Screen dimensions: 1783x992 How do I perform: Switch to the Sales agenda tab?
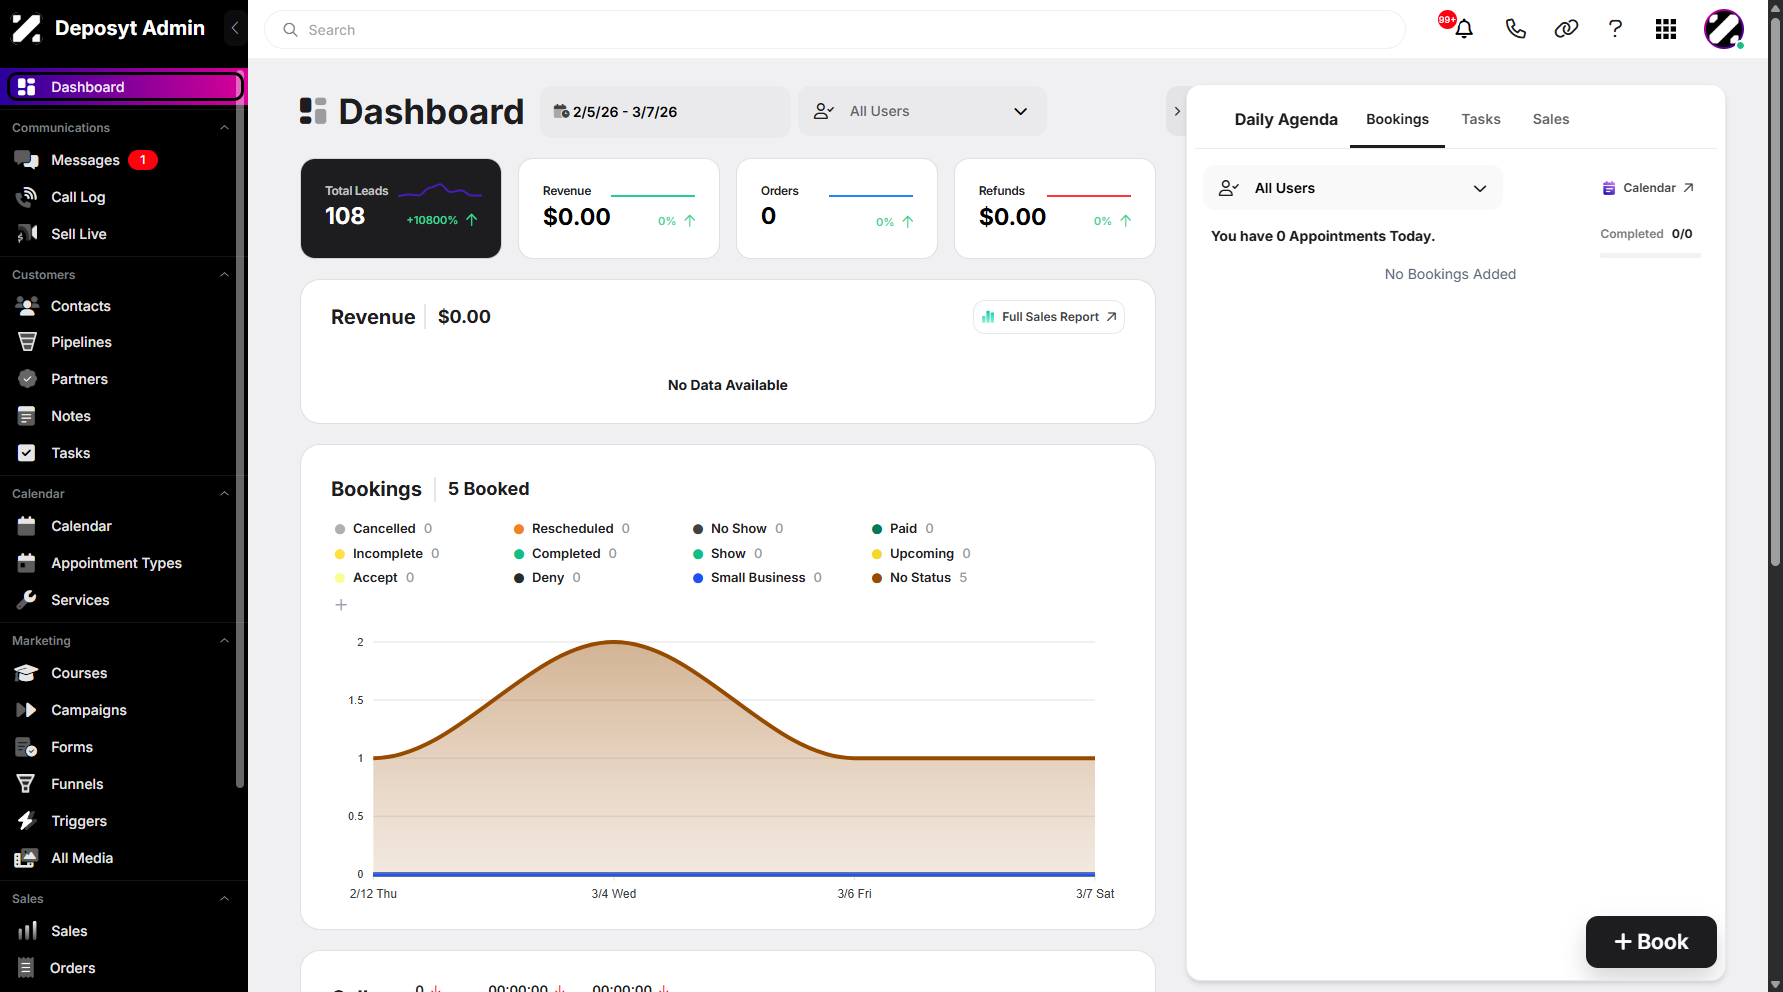click(1550, 119)
